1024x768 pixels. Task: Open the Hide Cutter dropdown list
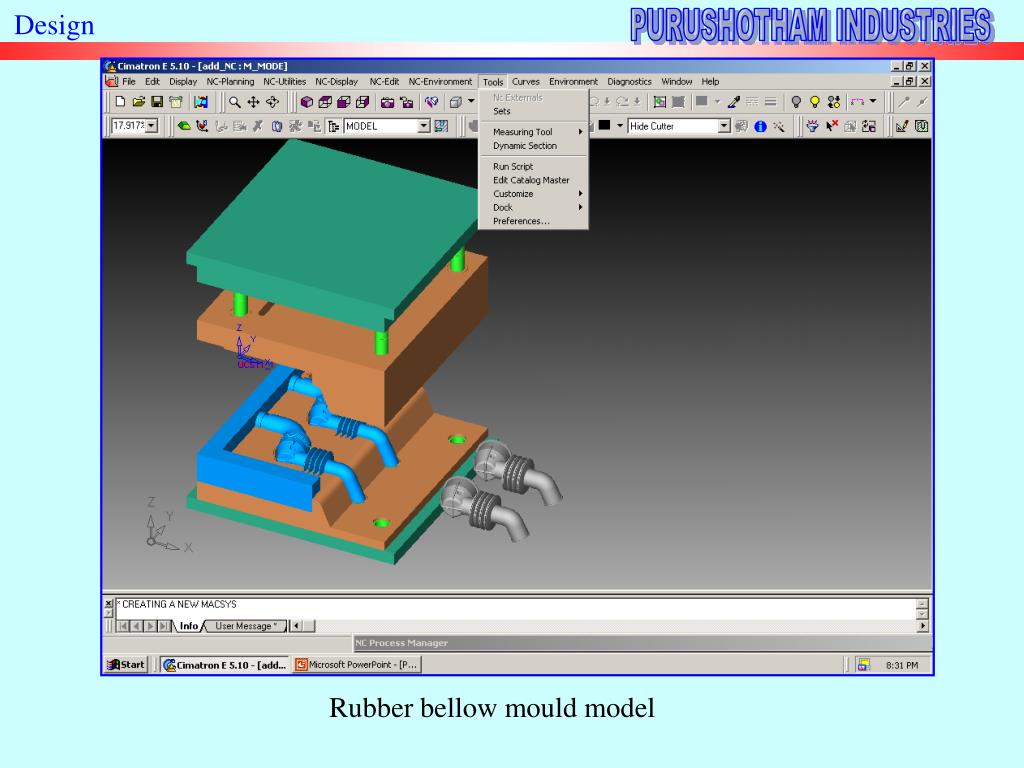click(724, 126)
